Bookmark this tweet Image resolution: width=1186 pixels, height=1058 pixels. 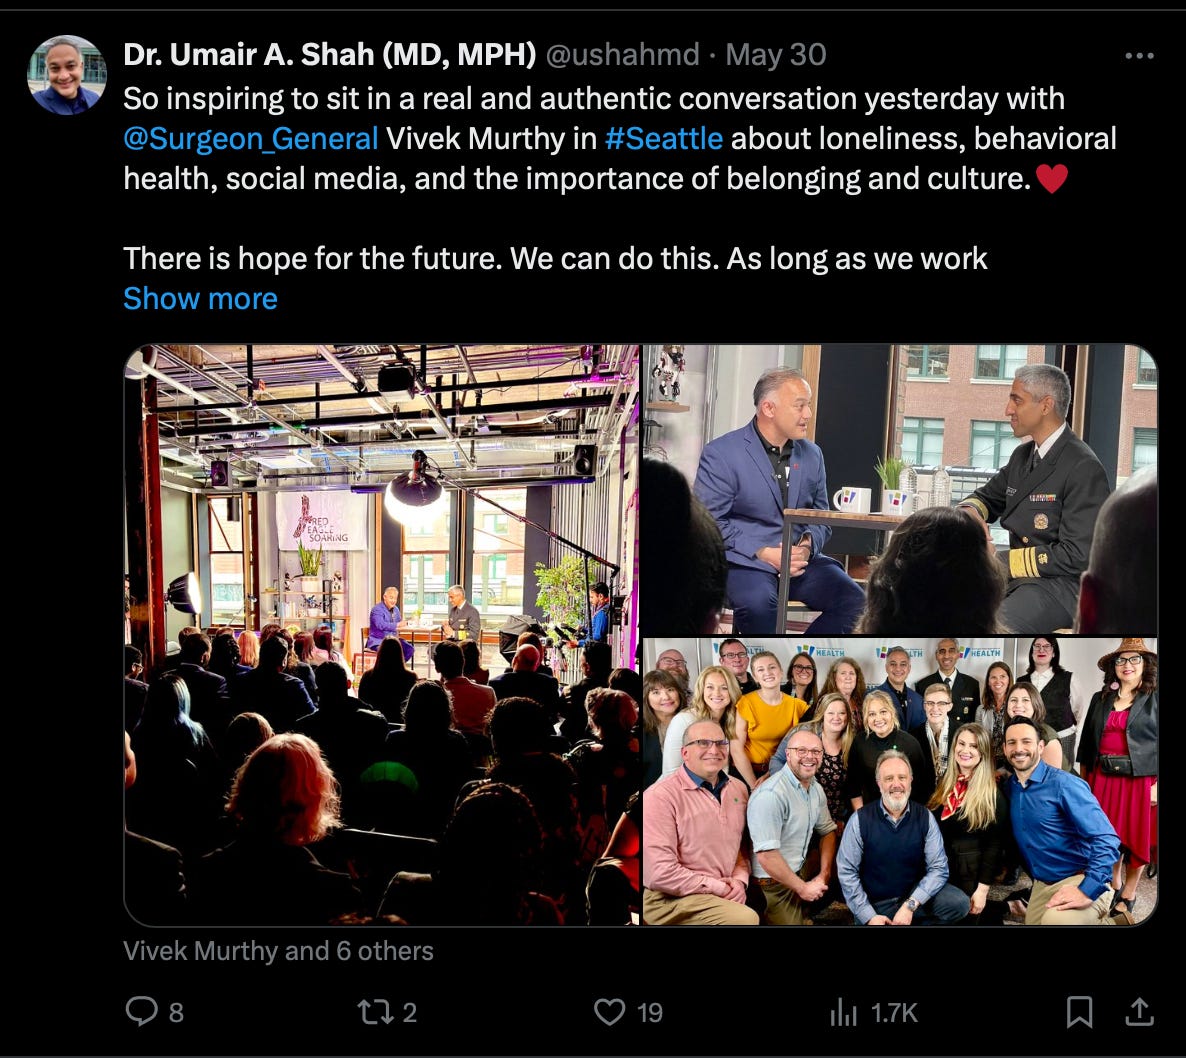[x=1079, y=1012]
